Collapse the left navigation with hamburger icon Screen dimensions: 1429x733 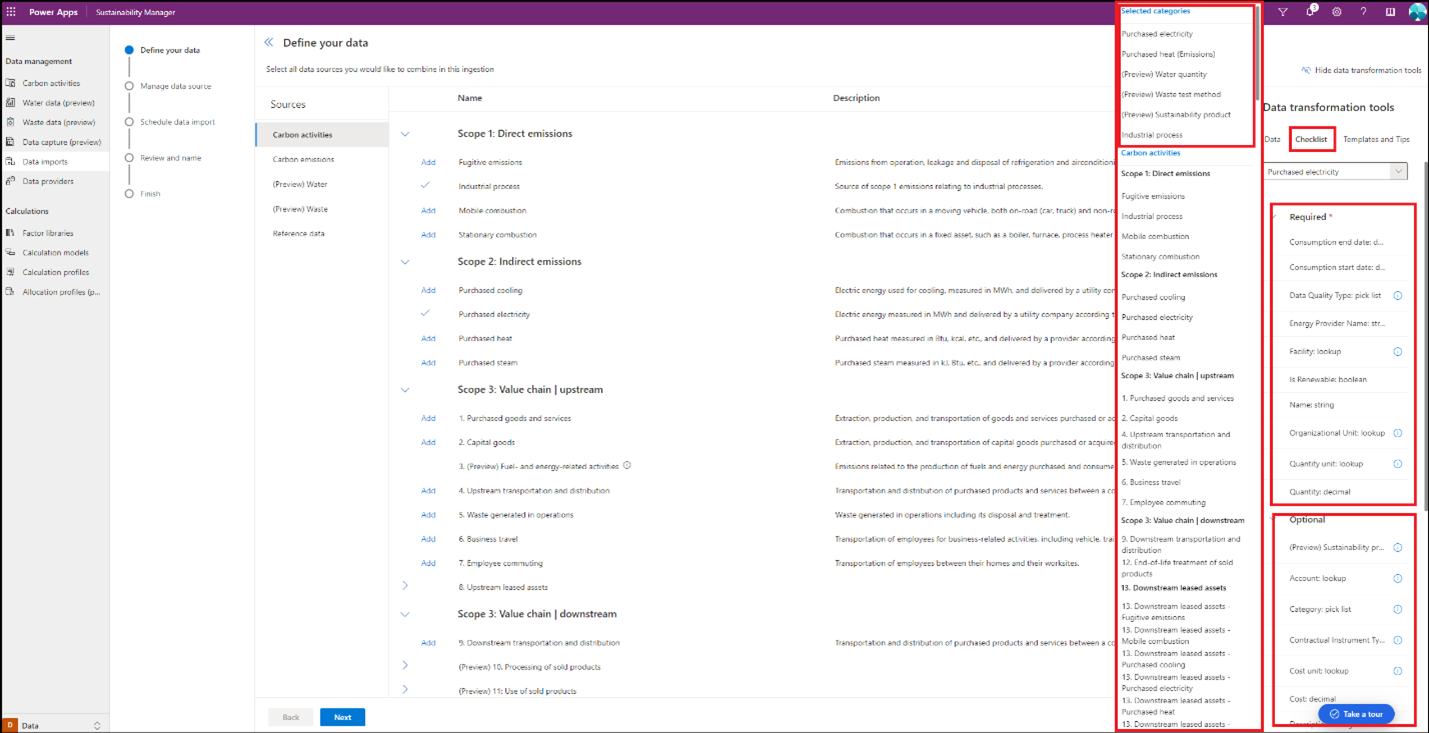[x=10, y=38]
